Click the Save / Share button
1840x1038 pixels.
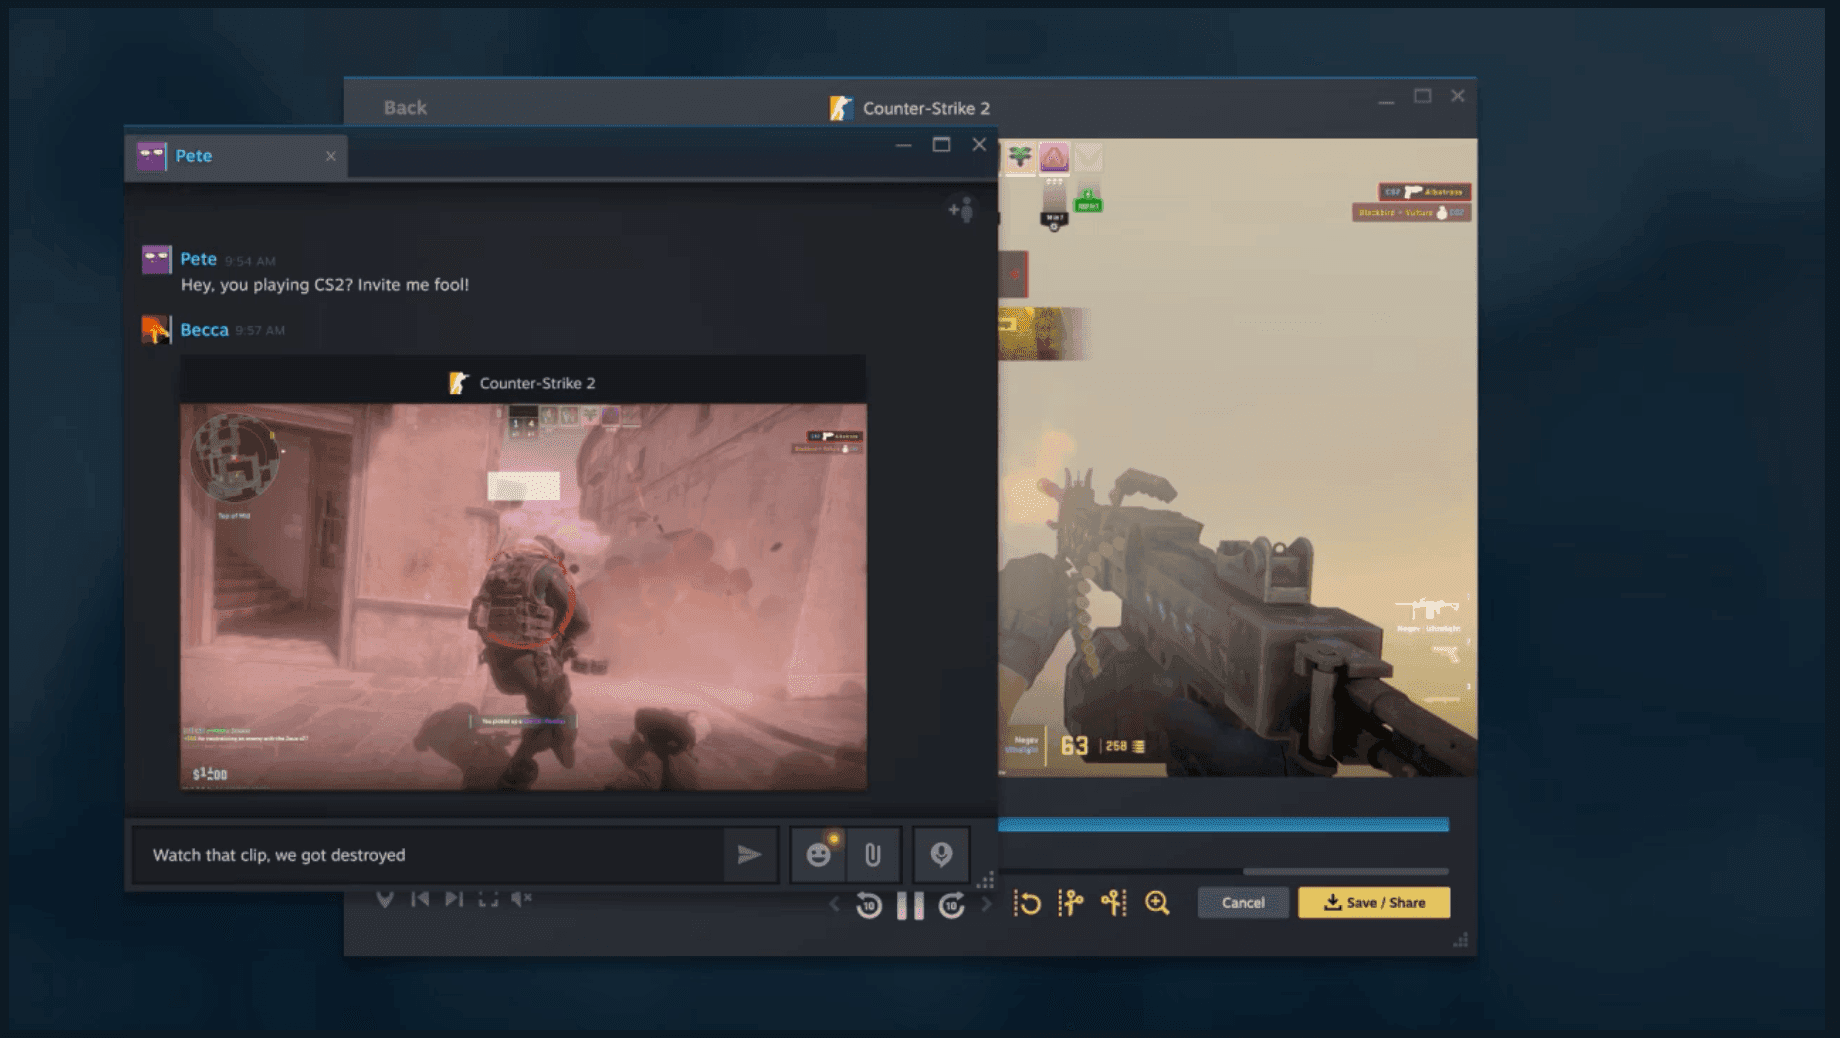[1374, 903]
